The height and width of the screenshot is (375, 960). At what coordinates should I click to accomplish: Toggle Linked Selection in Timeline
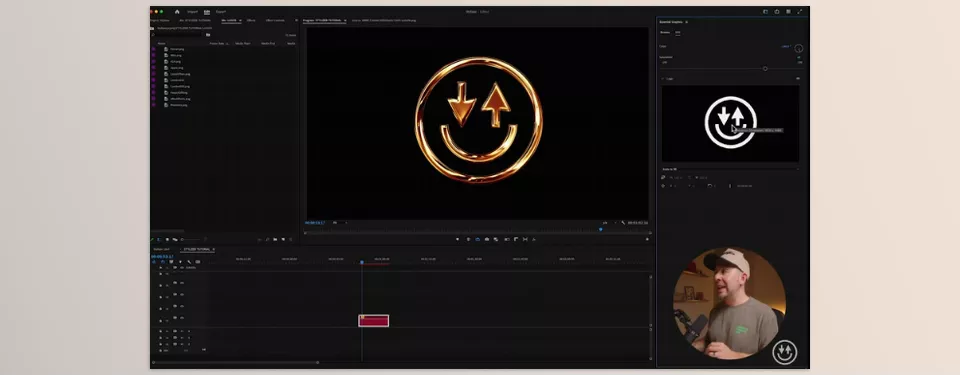click(x=171, y=262)
